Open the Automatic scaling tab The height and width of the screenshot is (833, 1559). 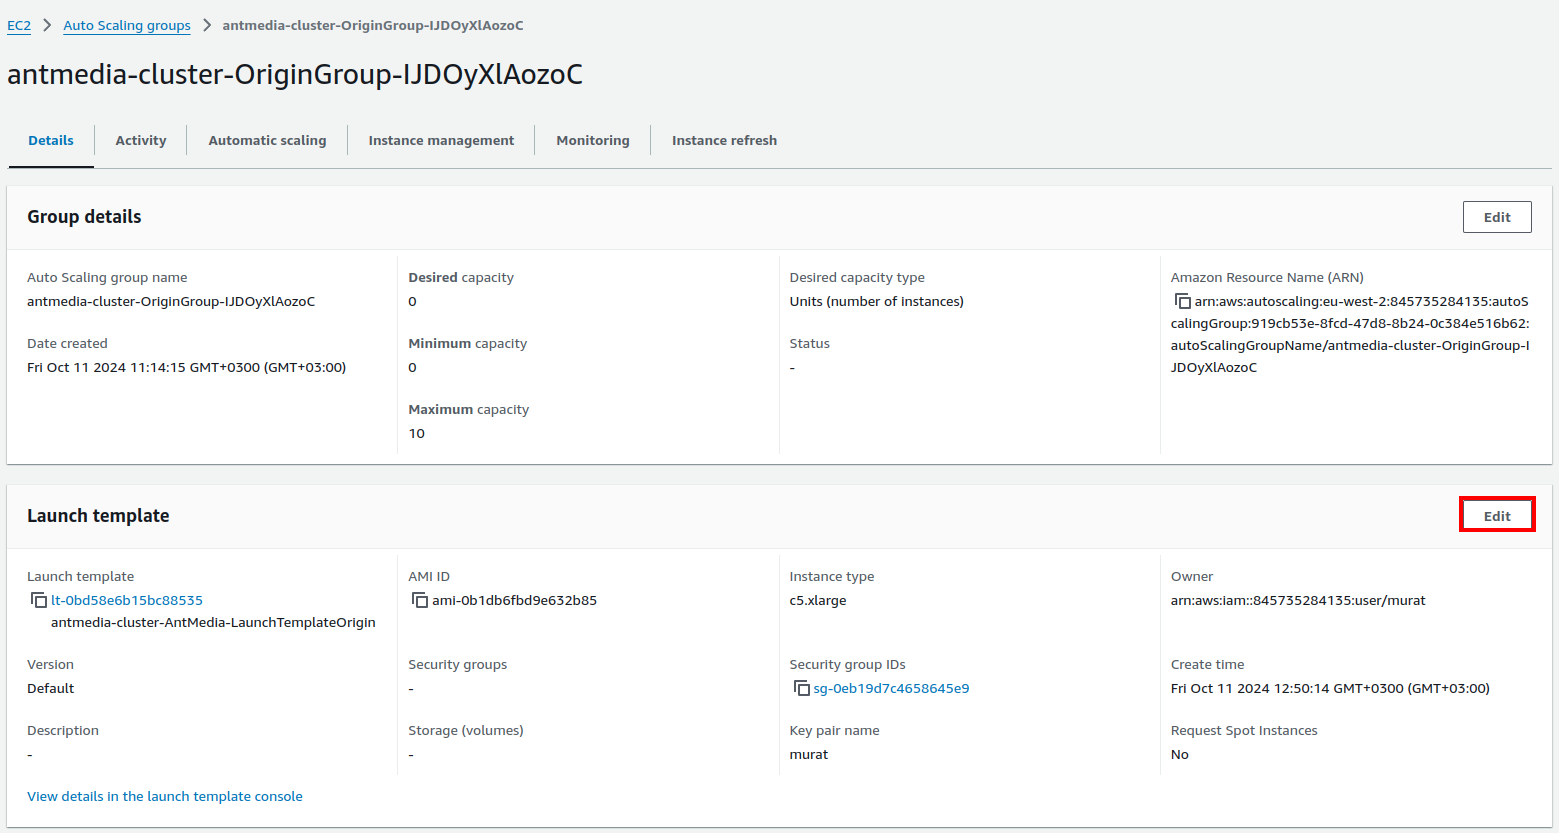pyautogui.click(x=267, y=140)
